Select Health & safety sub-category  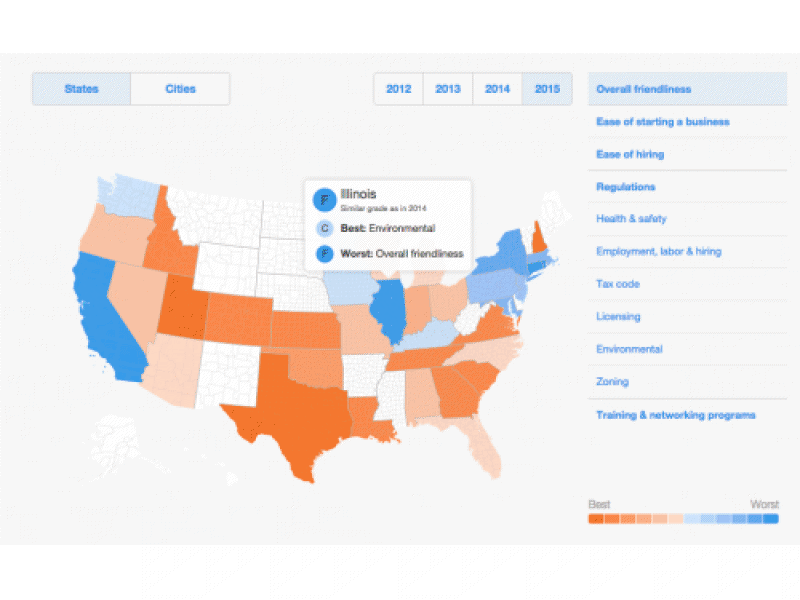click(x=631, y=219)
